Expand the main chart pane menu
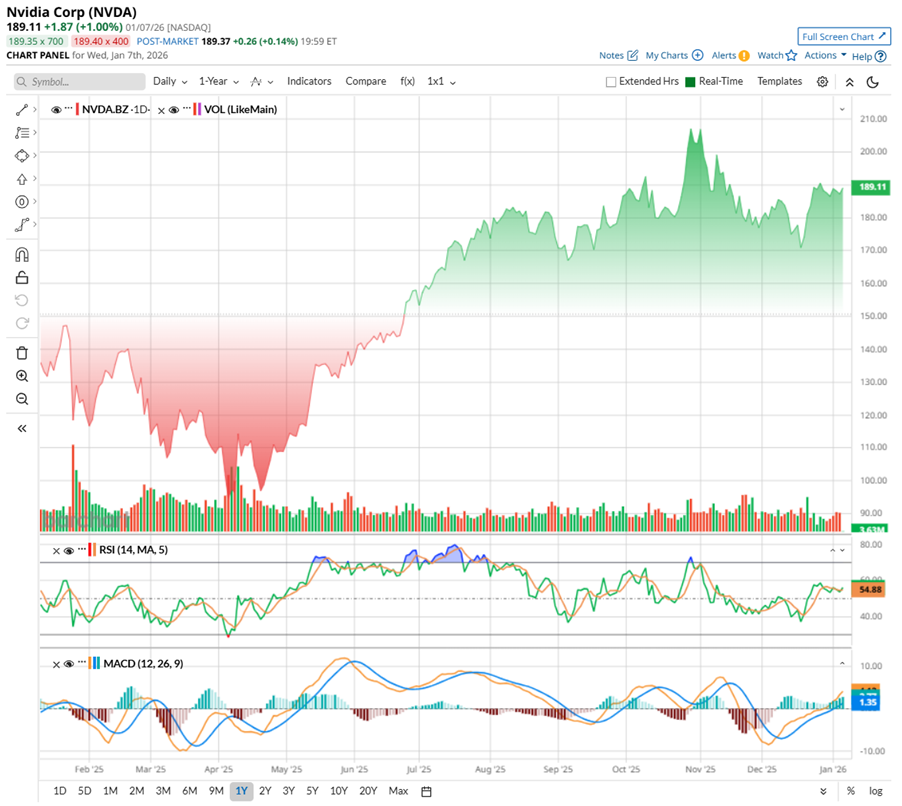The image size is (902, 806). (x=842, y=109)
